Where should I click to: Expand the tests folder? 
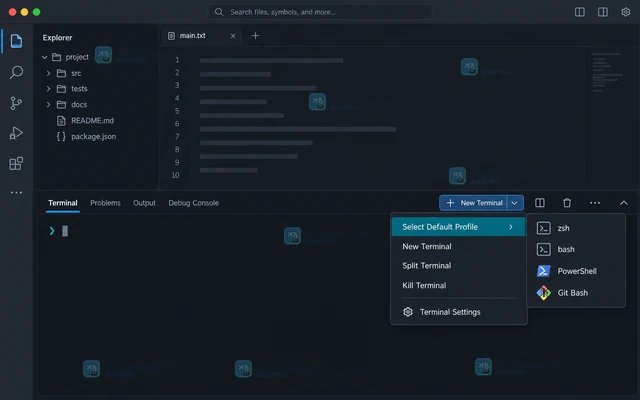(48, 89)
